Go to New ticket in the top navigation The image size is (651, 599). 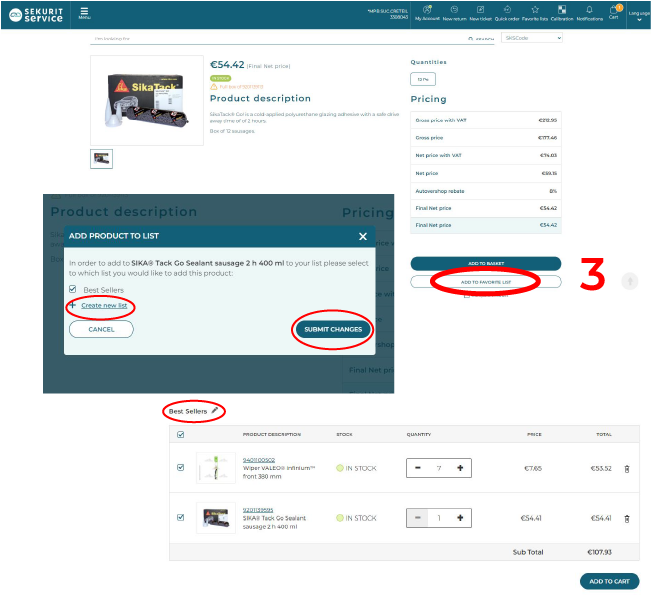coord(480,12)
